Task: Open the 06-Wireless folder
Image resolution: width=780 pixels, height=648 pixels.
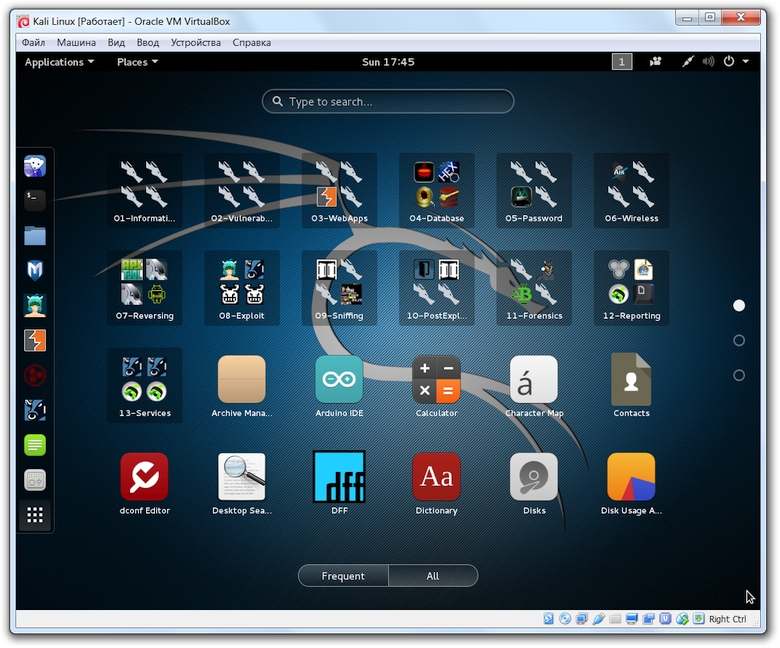Action: pos(631,190)
